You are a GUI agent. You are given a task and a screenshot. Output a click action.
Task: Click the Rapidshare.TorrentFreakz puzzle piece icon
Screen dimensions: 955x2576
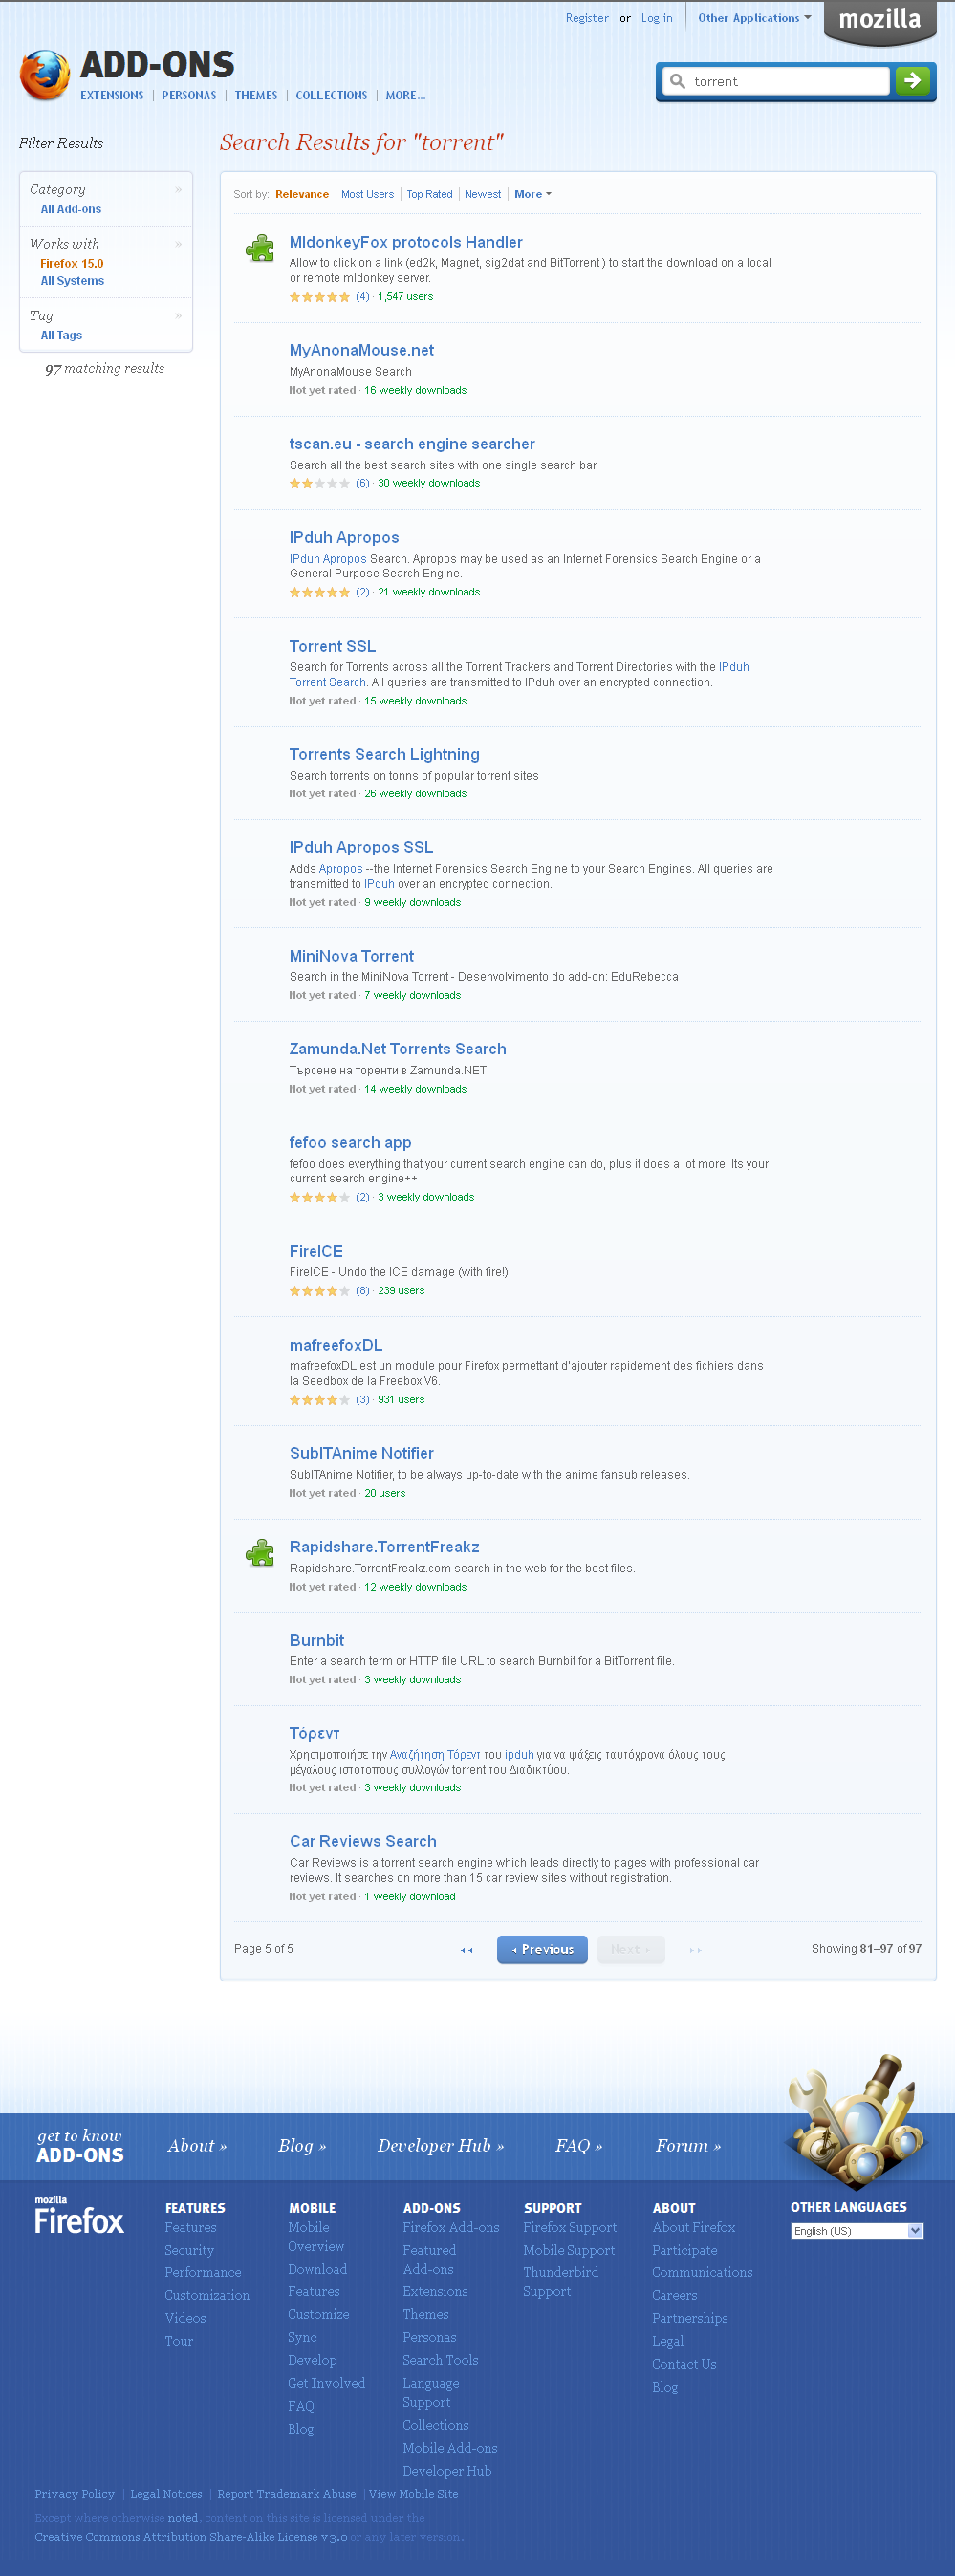(x=260, y=1552)
